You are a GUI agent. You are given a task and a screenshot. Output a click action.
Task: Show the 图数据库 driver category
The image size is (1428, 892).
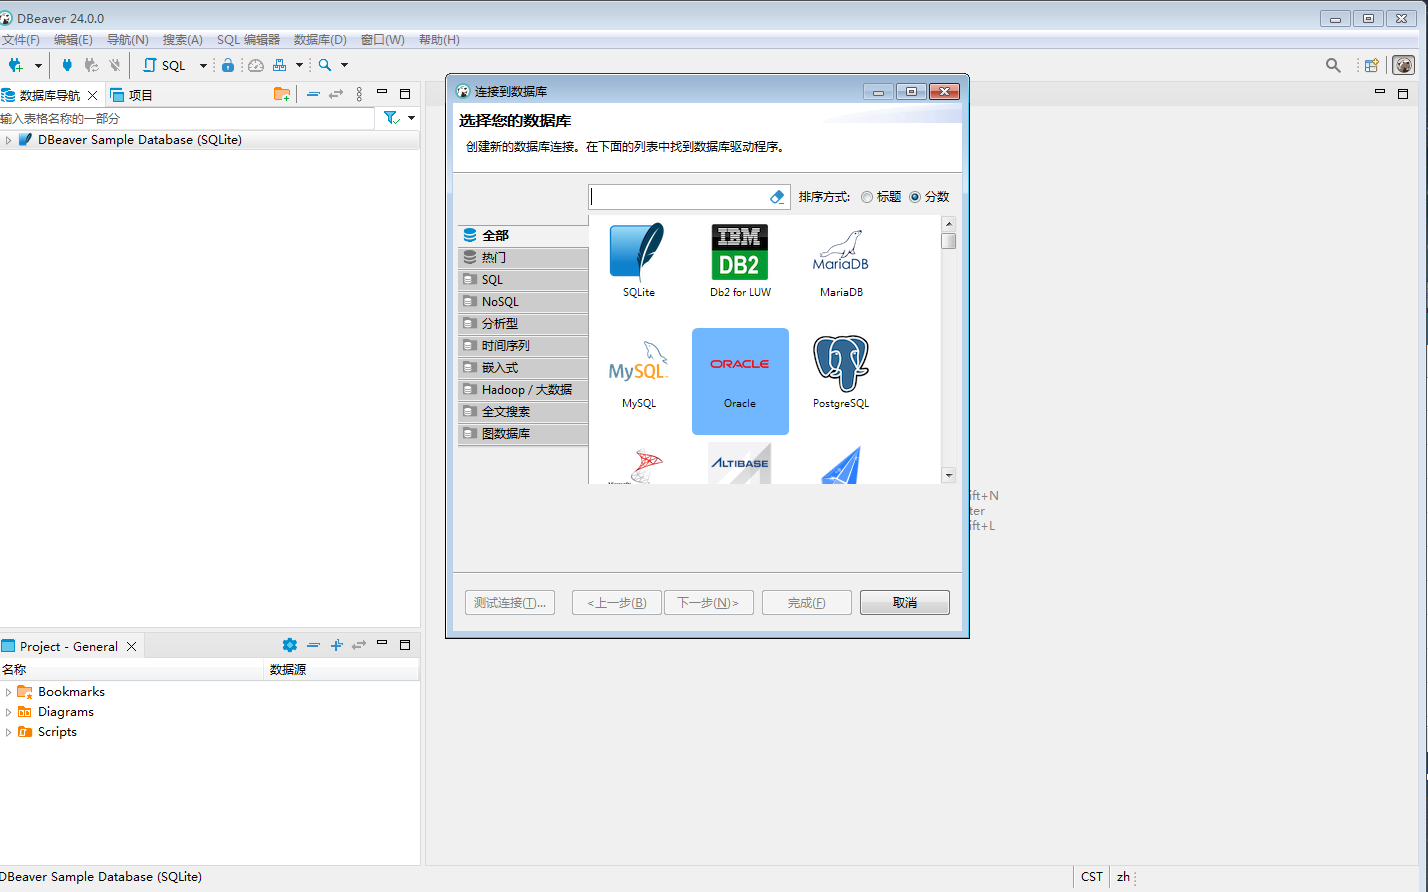tap(523, 434)
